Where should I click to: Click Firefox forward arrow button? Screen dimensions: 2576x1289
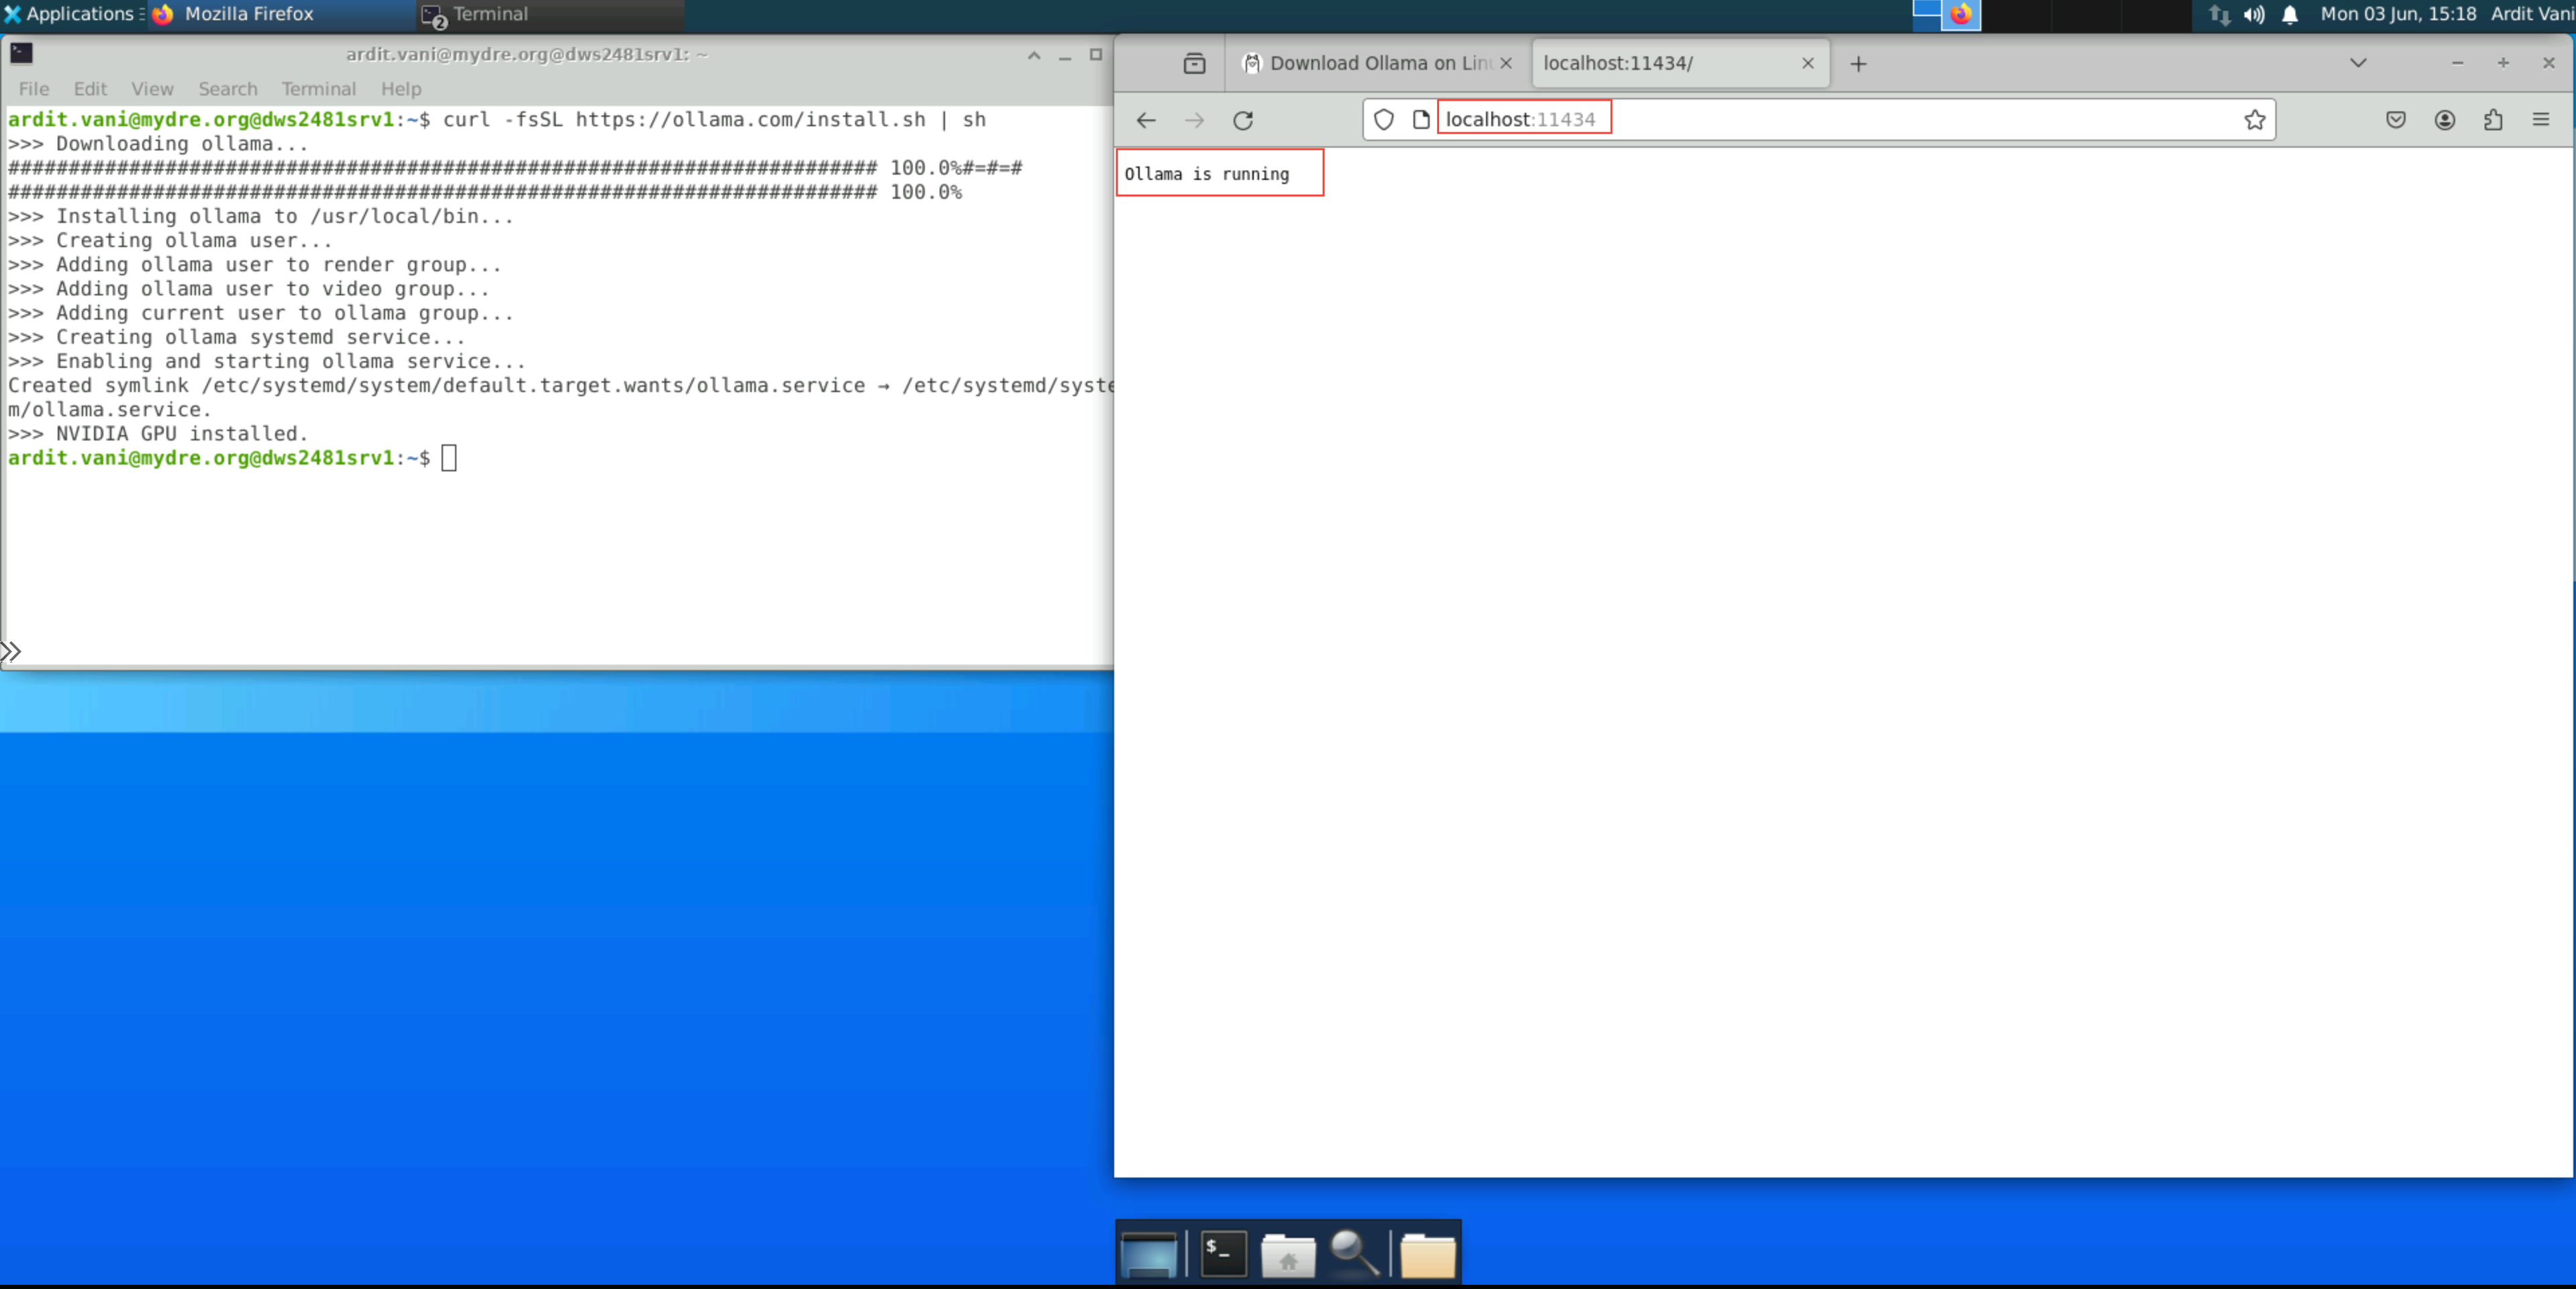click(1194, 120)
